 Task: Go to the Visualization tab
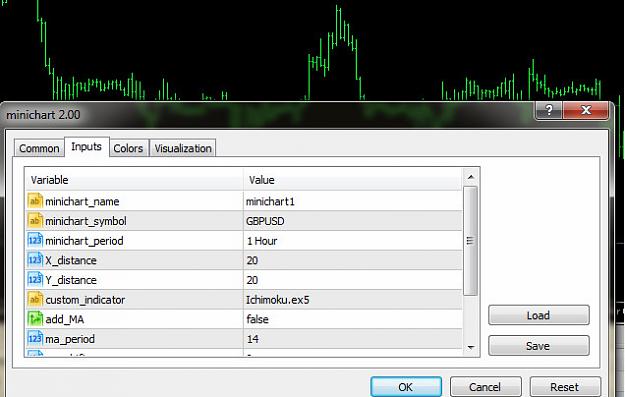tap(183, 148)
